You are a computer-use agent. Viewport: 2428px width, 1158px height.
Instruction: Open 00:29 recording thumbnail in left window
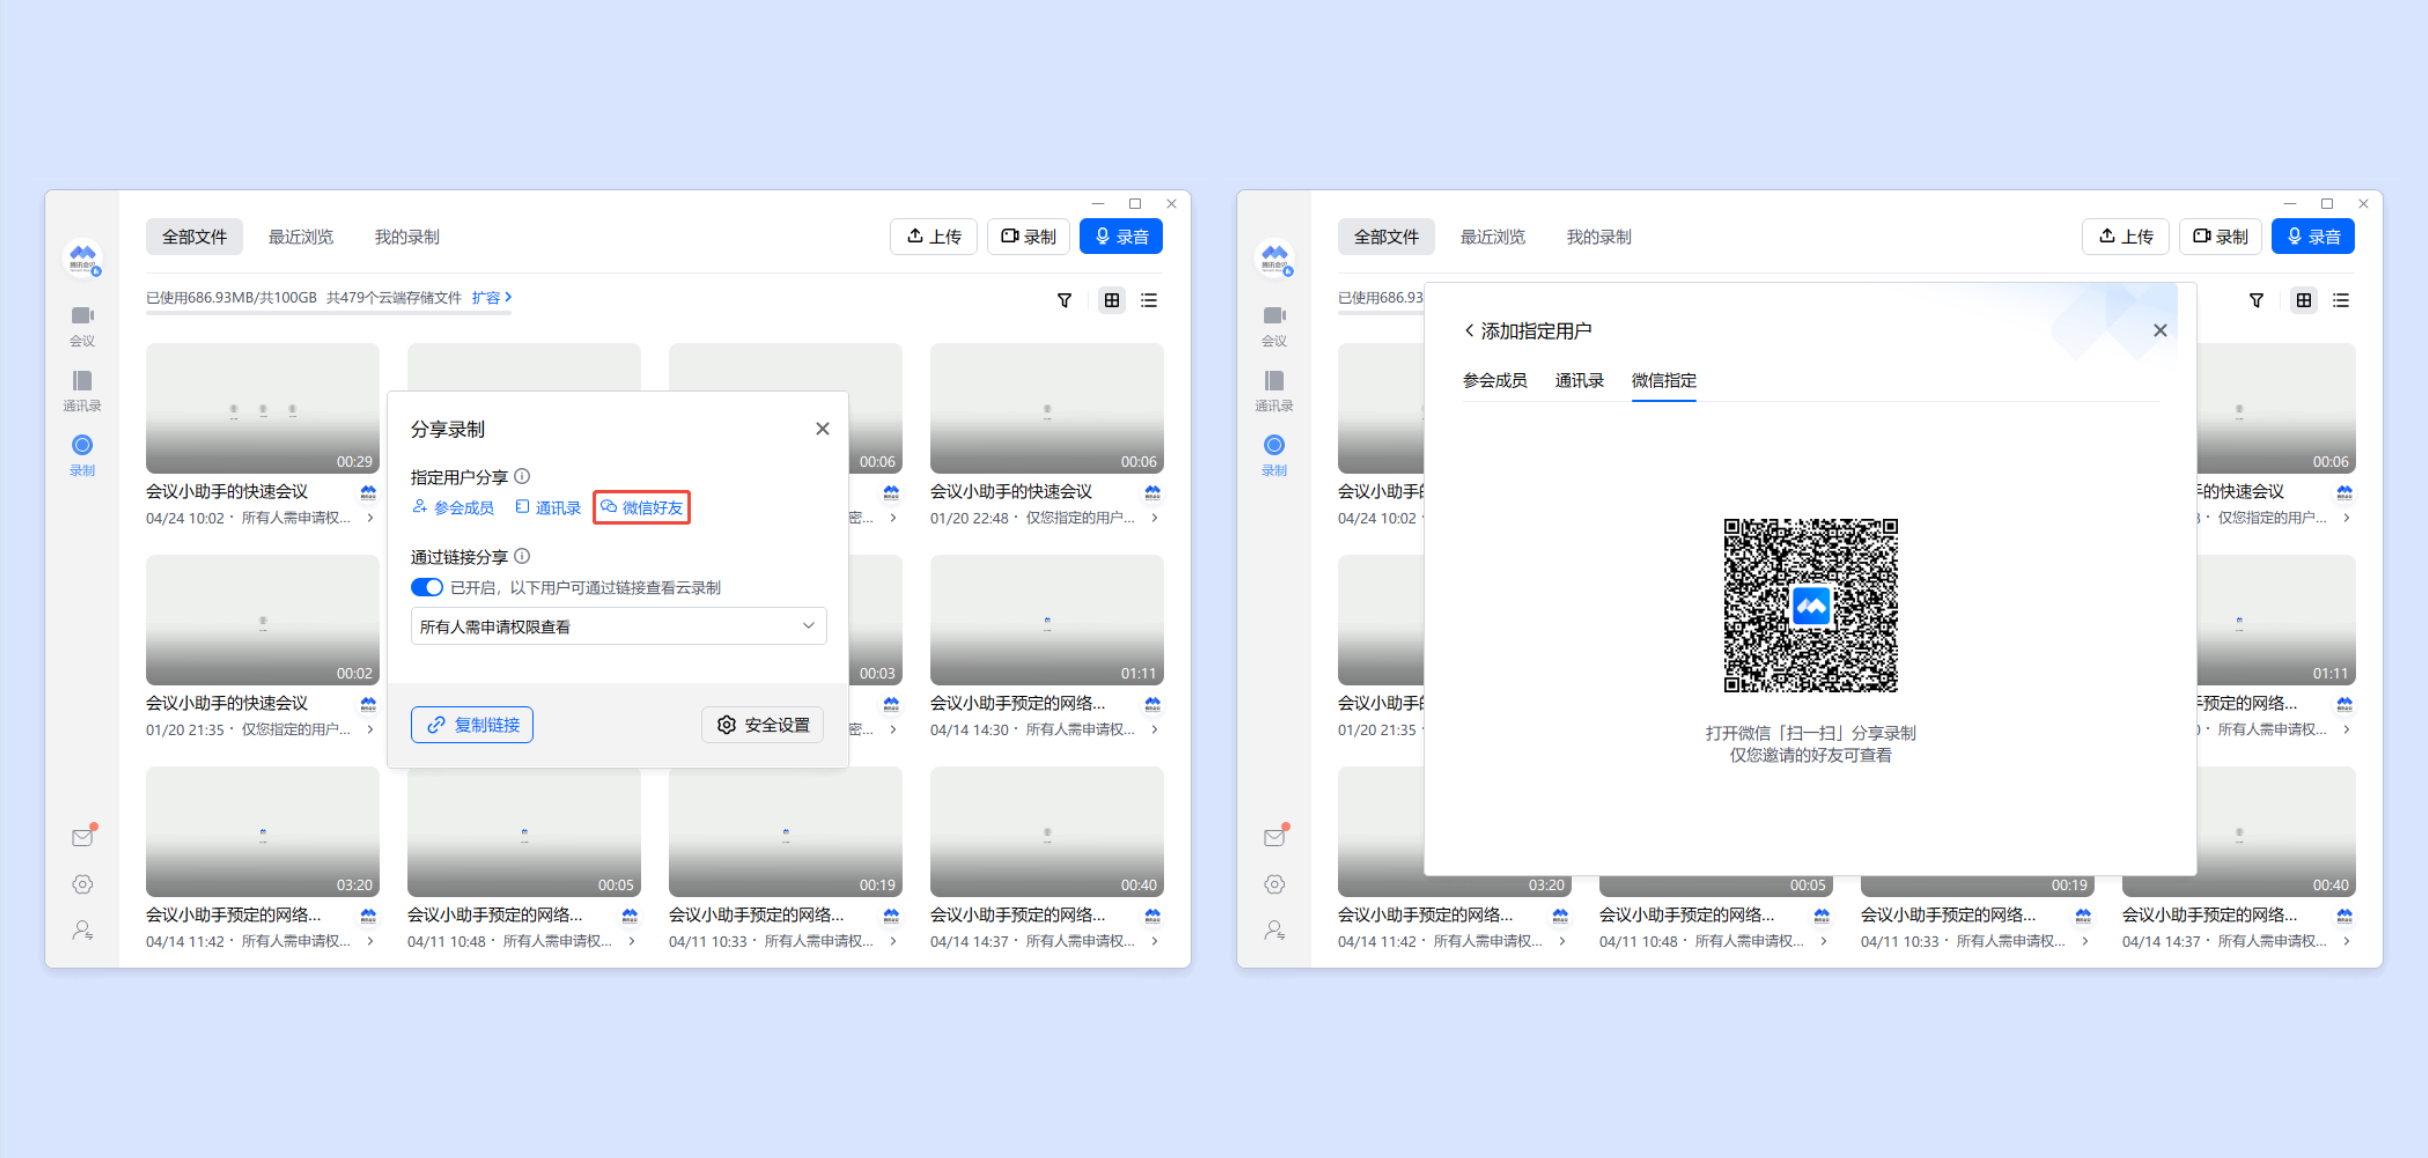(263, 408)
